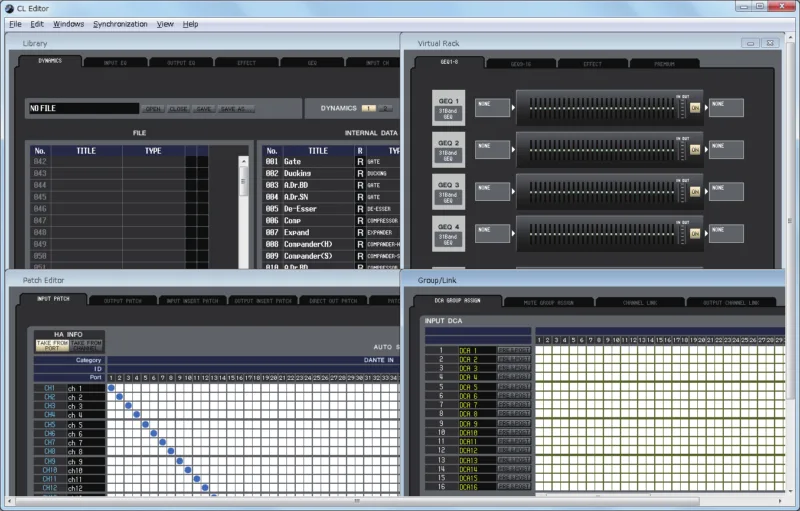
Task: Click the R icon beside De-Esser preset
Action: click(x=360, y=209)
